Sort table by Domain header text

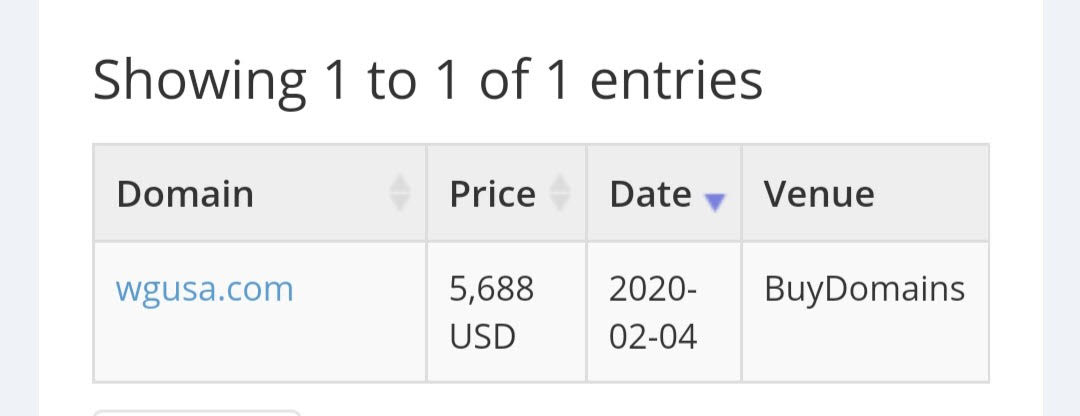click(185, 194)
